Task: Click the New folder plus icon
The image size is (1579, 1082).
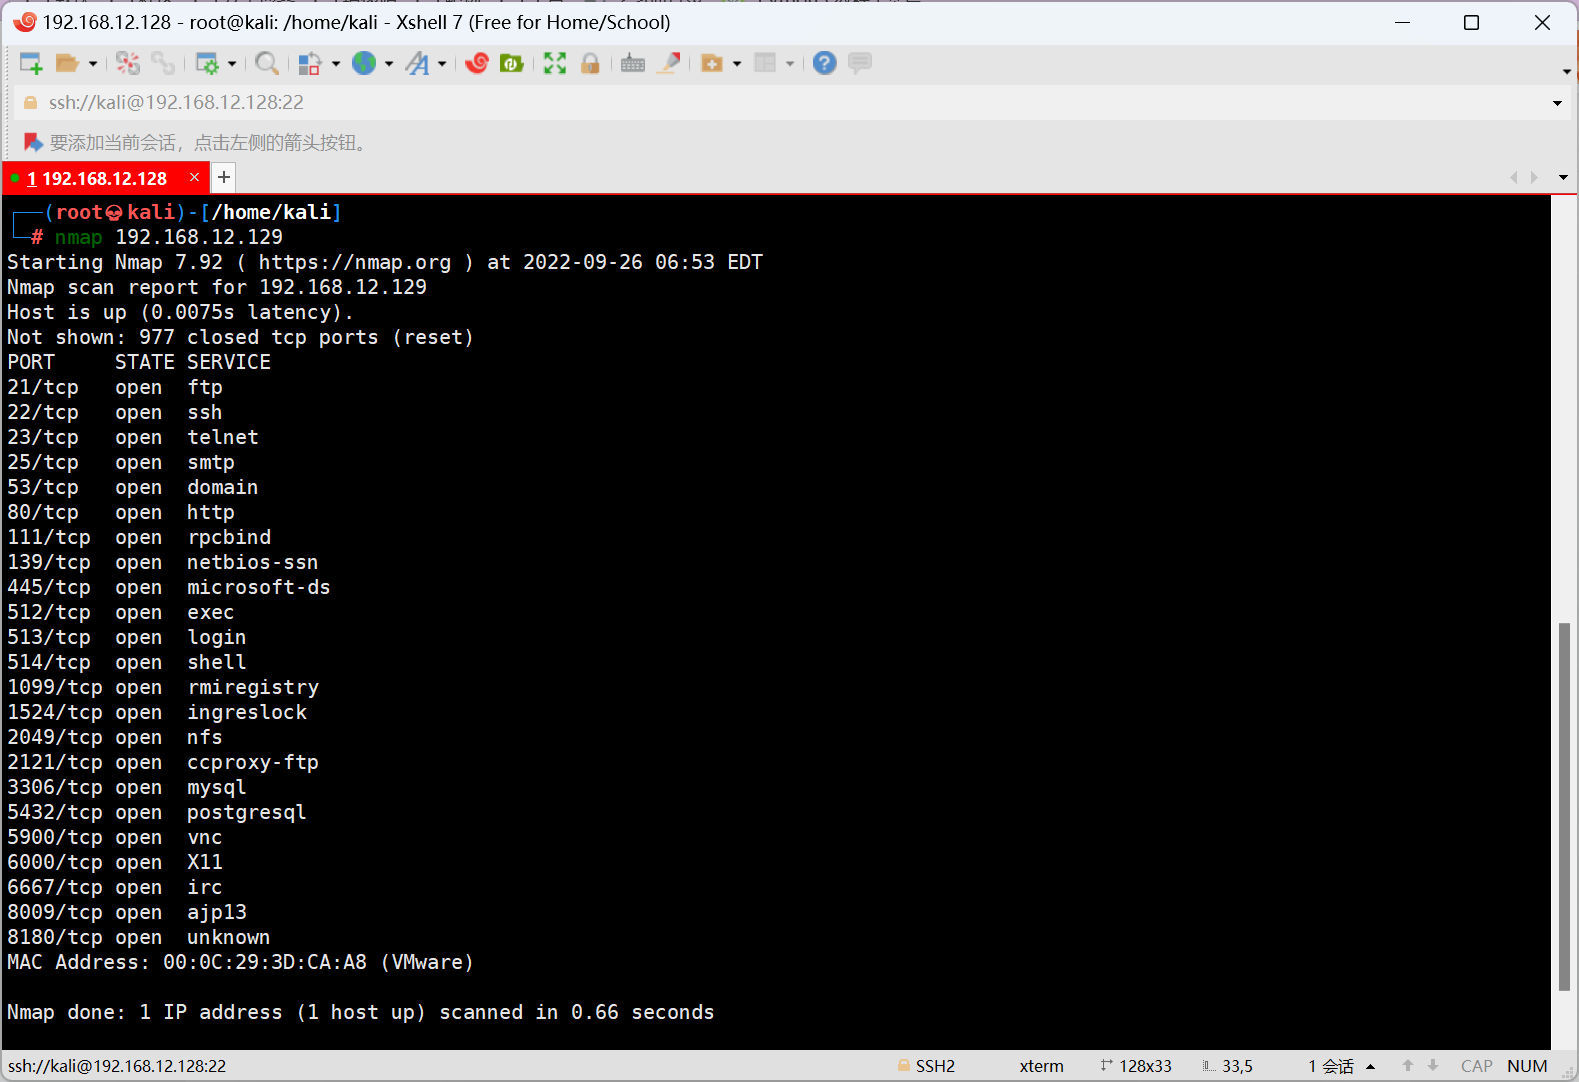Action: tap(712, 64)
